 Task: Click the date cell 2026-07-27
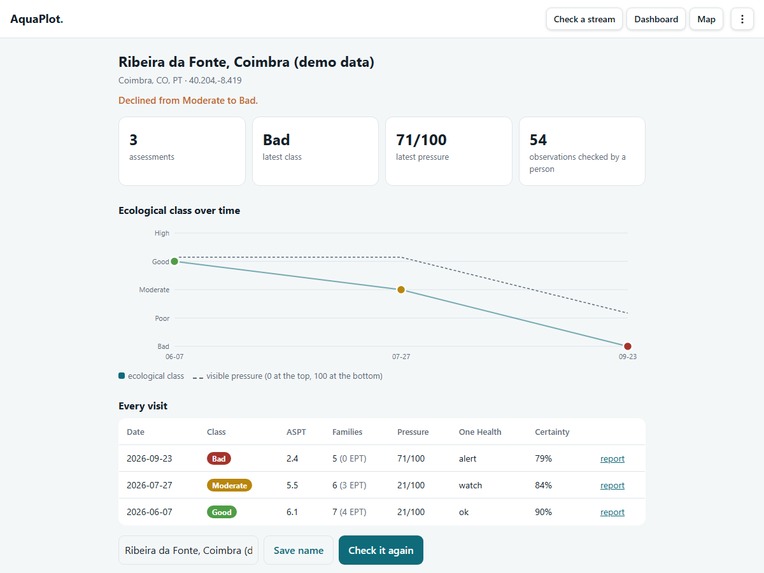click(150, 485)
